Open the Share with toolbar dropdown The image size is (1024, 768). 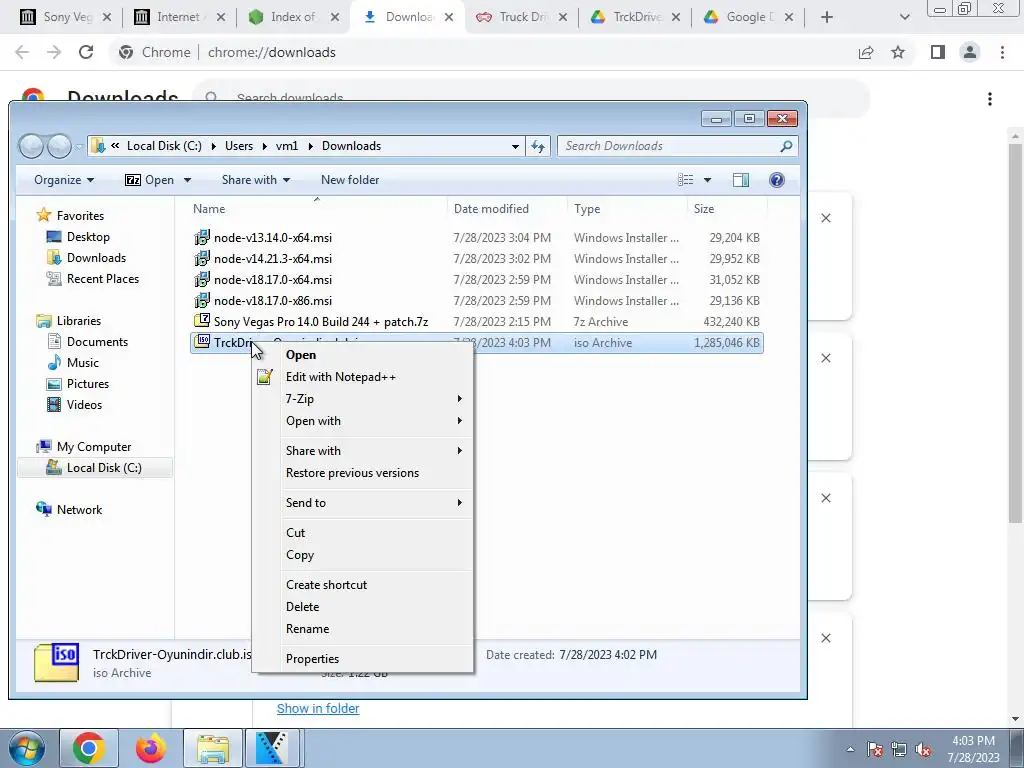tap(255, 180)
